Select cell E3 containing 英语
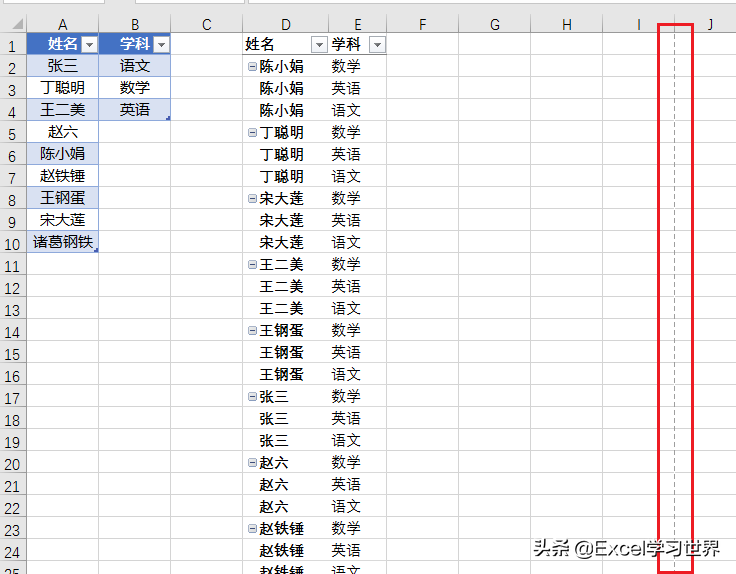736x574 pixels. click(358, 88)
